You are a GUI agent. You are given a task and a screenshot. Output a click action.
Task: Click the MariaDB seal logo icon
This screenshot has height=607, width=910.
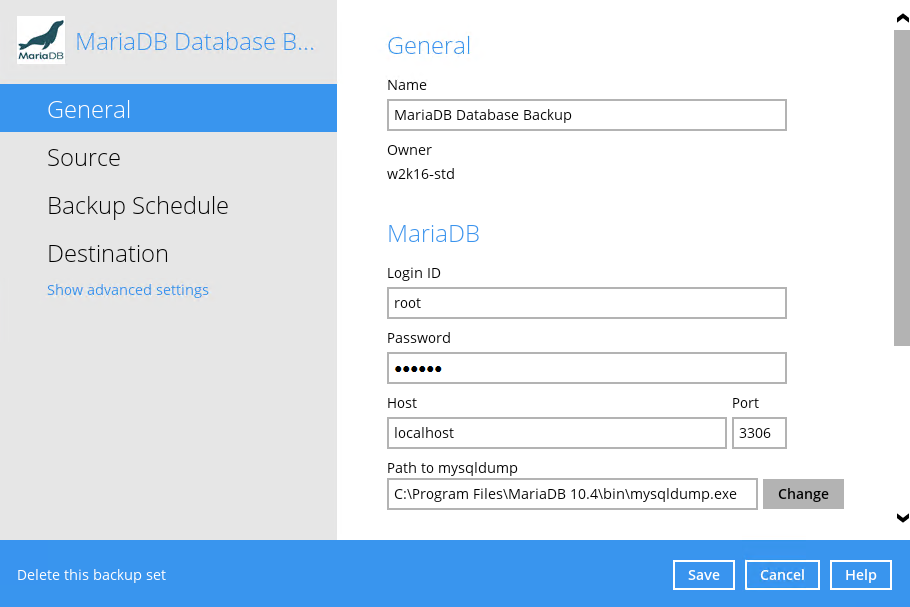coord(41,40)
